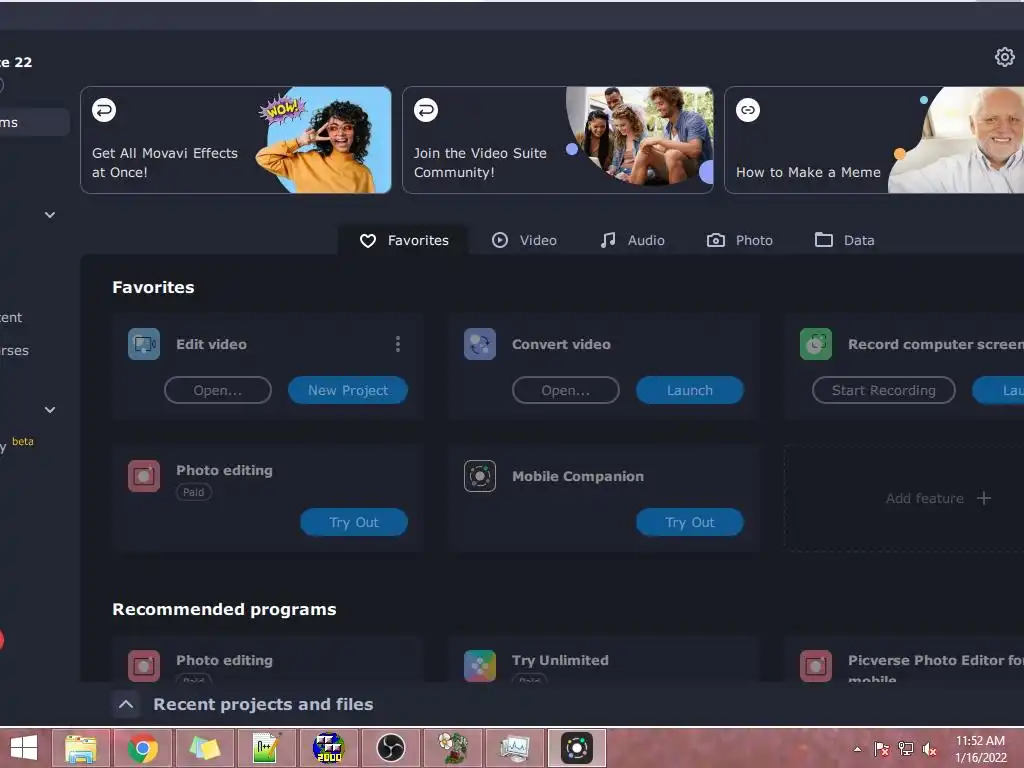This screenshot has height=768, width=1024.
Task: Try Out the Photo editing program
Action: [x=354, y=522]
